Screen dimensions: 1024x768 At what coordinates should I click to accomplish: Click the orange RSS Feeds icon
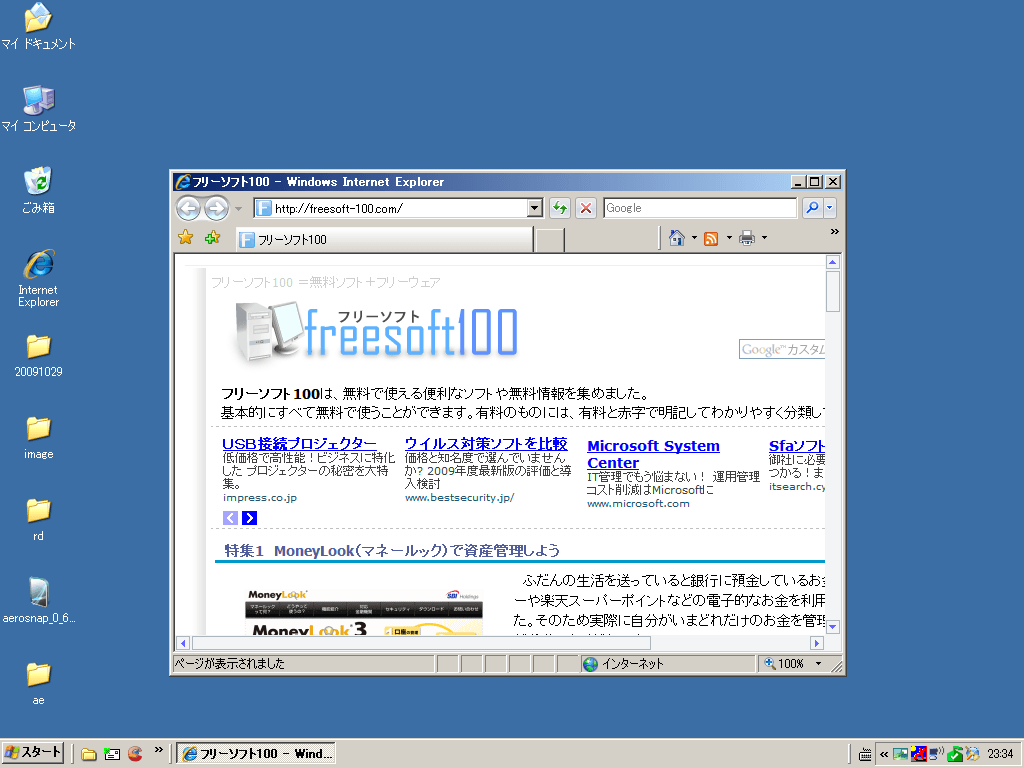click(x=711, y=239)
